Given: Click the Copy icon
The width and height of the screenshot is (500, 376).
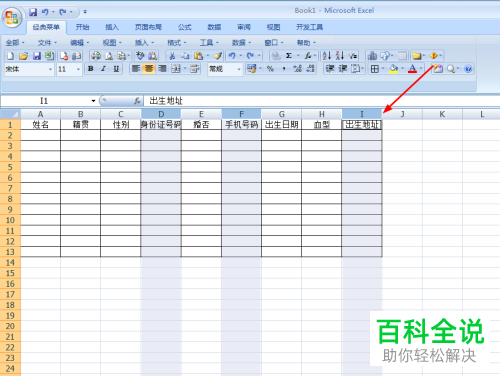Looking at the screenshot, I should pyautogui.click(x=185, y=56).
